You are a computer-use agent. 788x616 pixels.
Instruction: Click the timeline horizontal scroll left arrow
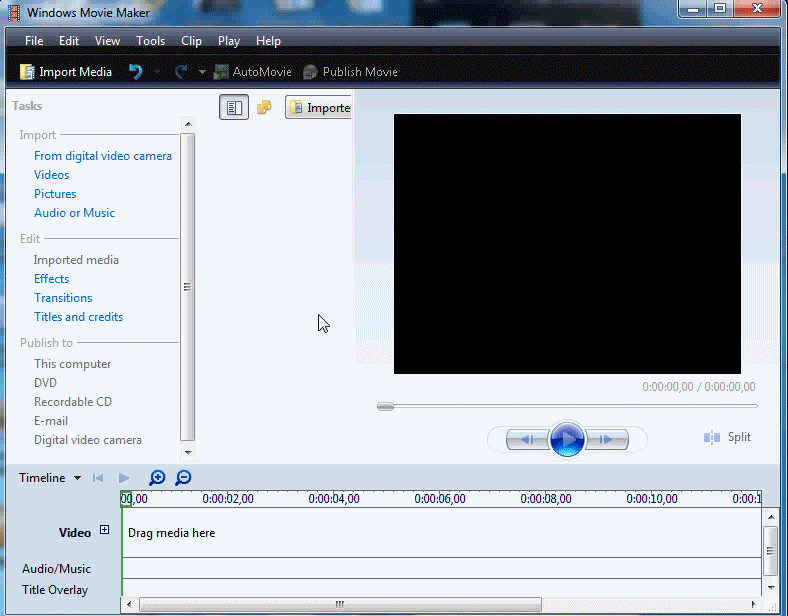click(129, 604)
